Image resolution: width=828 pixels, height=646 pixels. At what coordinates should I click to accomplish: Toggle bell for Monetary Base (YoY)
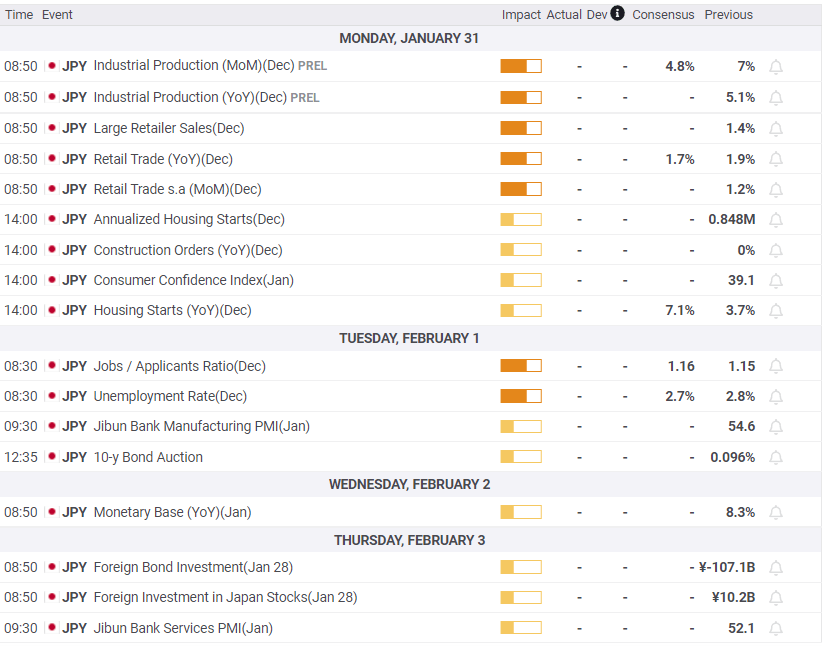(776, 513)
